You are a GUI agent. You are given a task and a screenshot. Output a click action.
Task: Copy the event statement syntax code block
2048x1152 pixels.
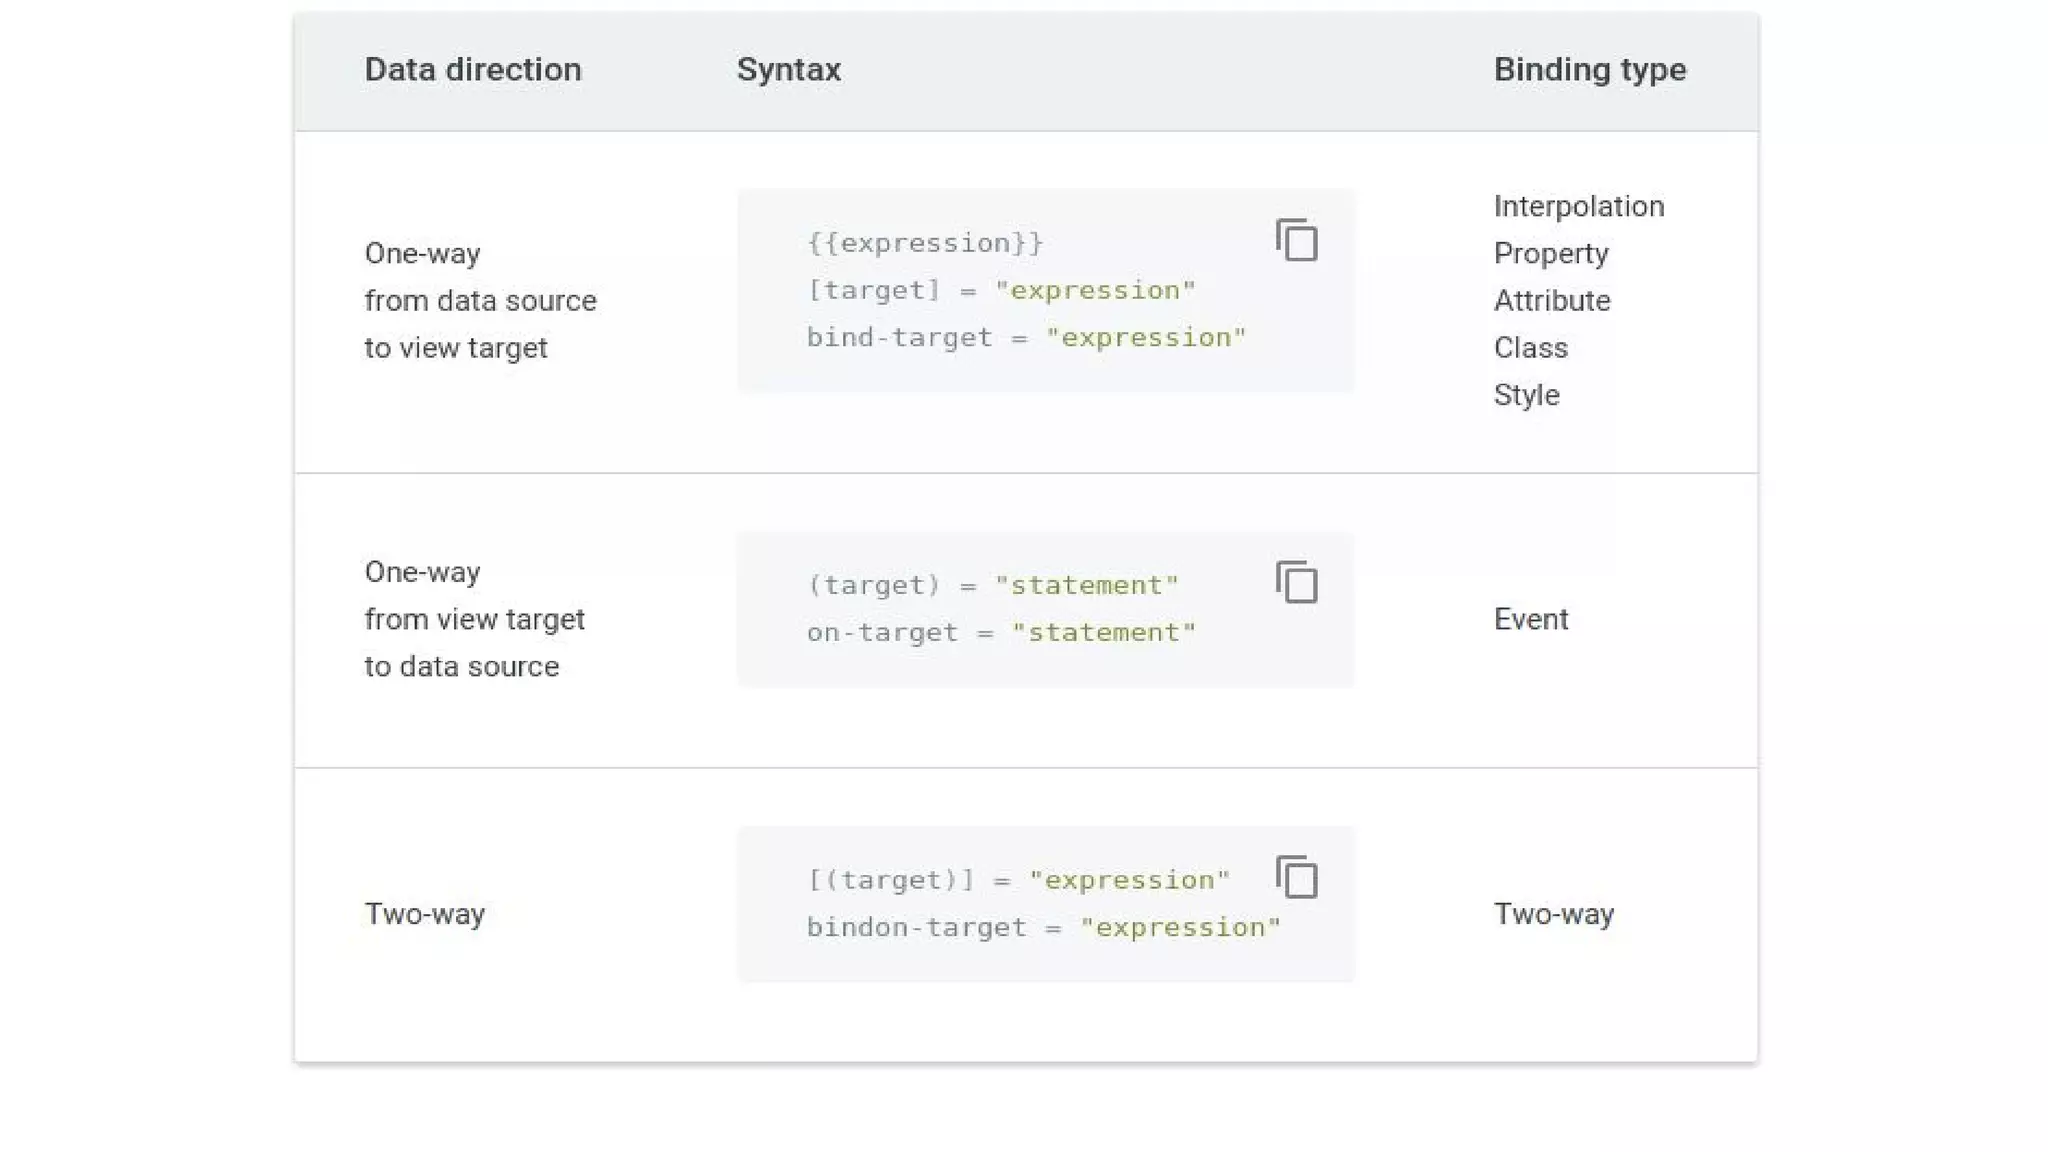coord(1296,582)
